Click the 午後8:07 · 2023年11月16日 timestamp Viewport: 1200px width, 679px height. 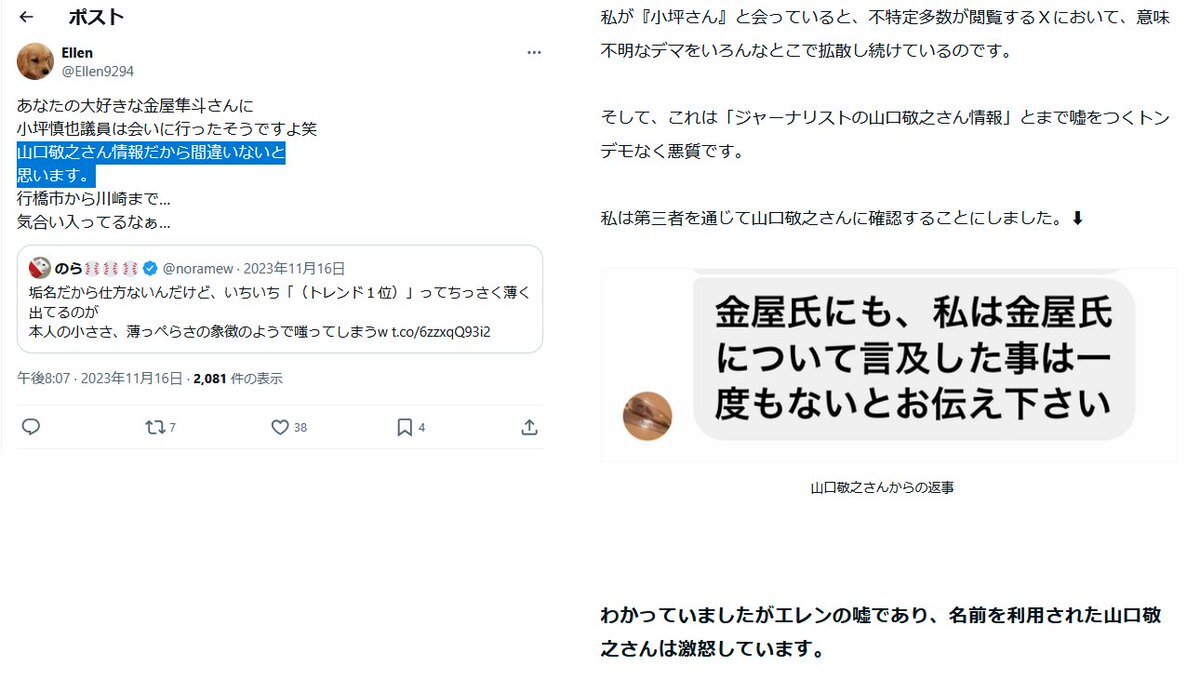coord(100,378)
